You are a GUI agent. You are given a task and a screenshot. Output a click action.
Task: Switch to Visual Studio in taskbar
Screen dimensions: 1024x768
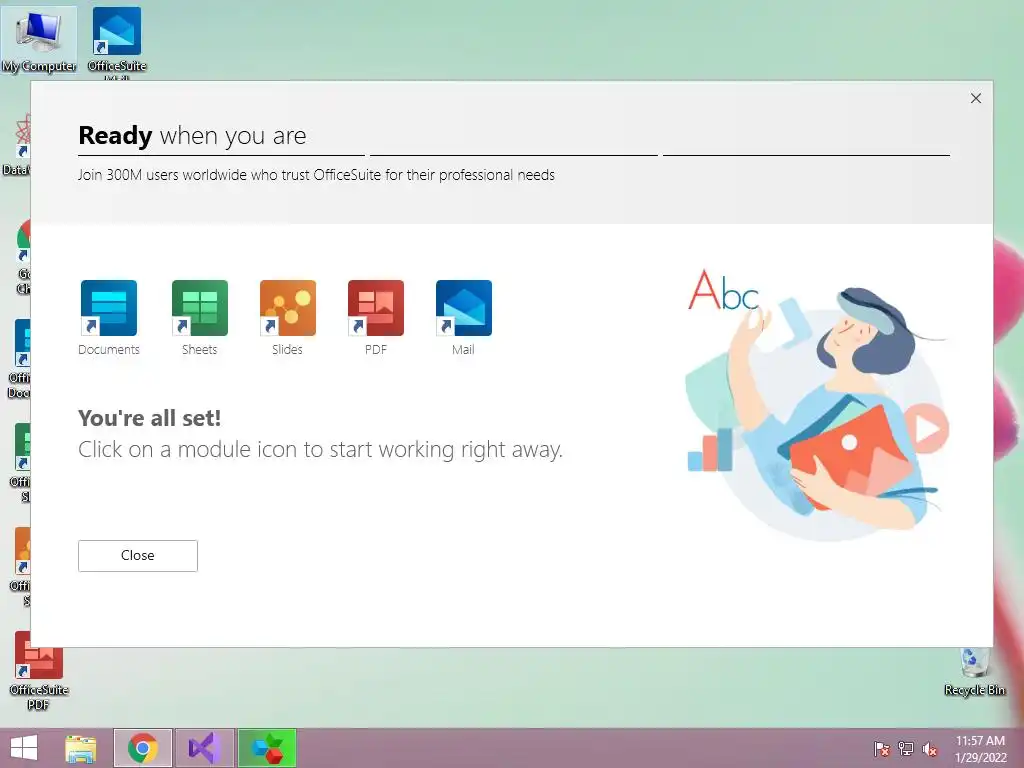[x=205, y=748]
